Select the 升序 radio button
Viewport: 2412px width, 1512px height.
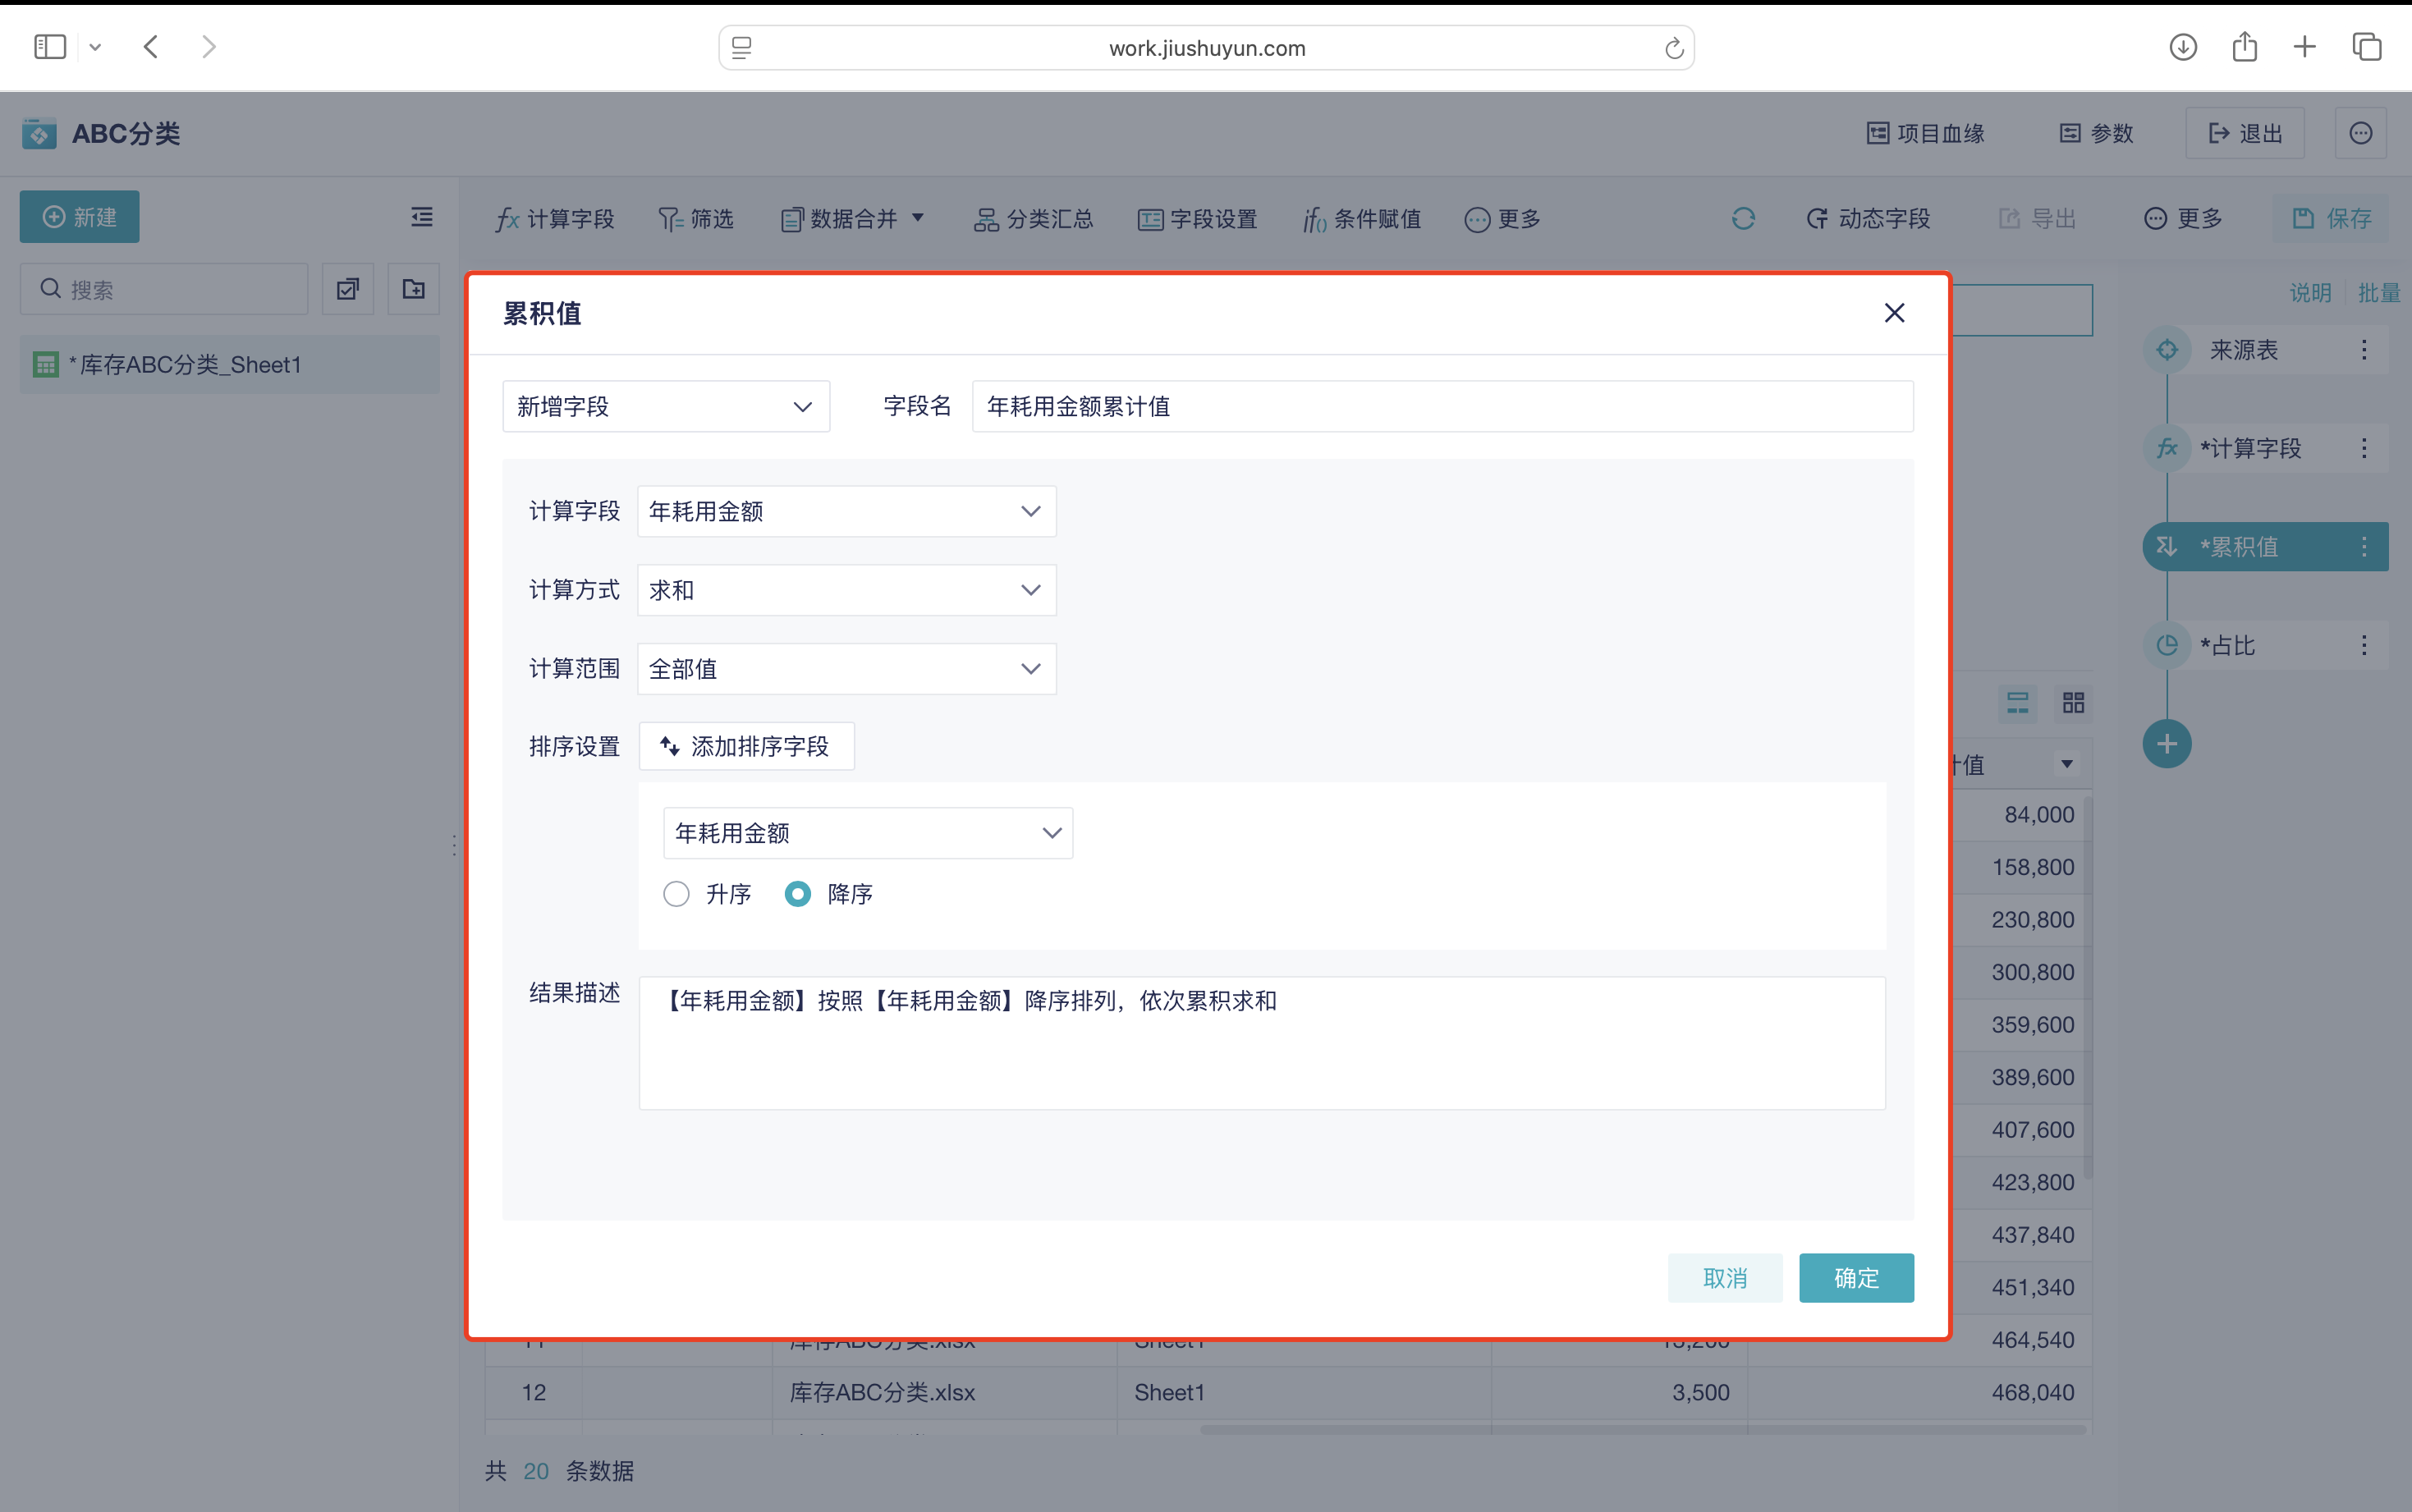(677, 894)
